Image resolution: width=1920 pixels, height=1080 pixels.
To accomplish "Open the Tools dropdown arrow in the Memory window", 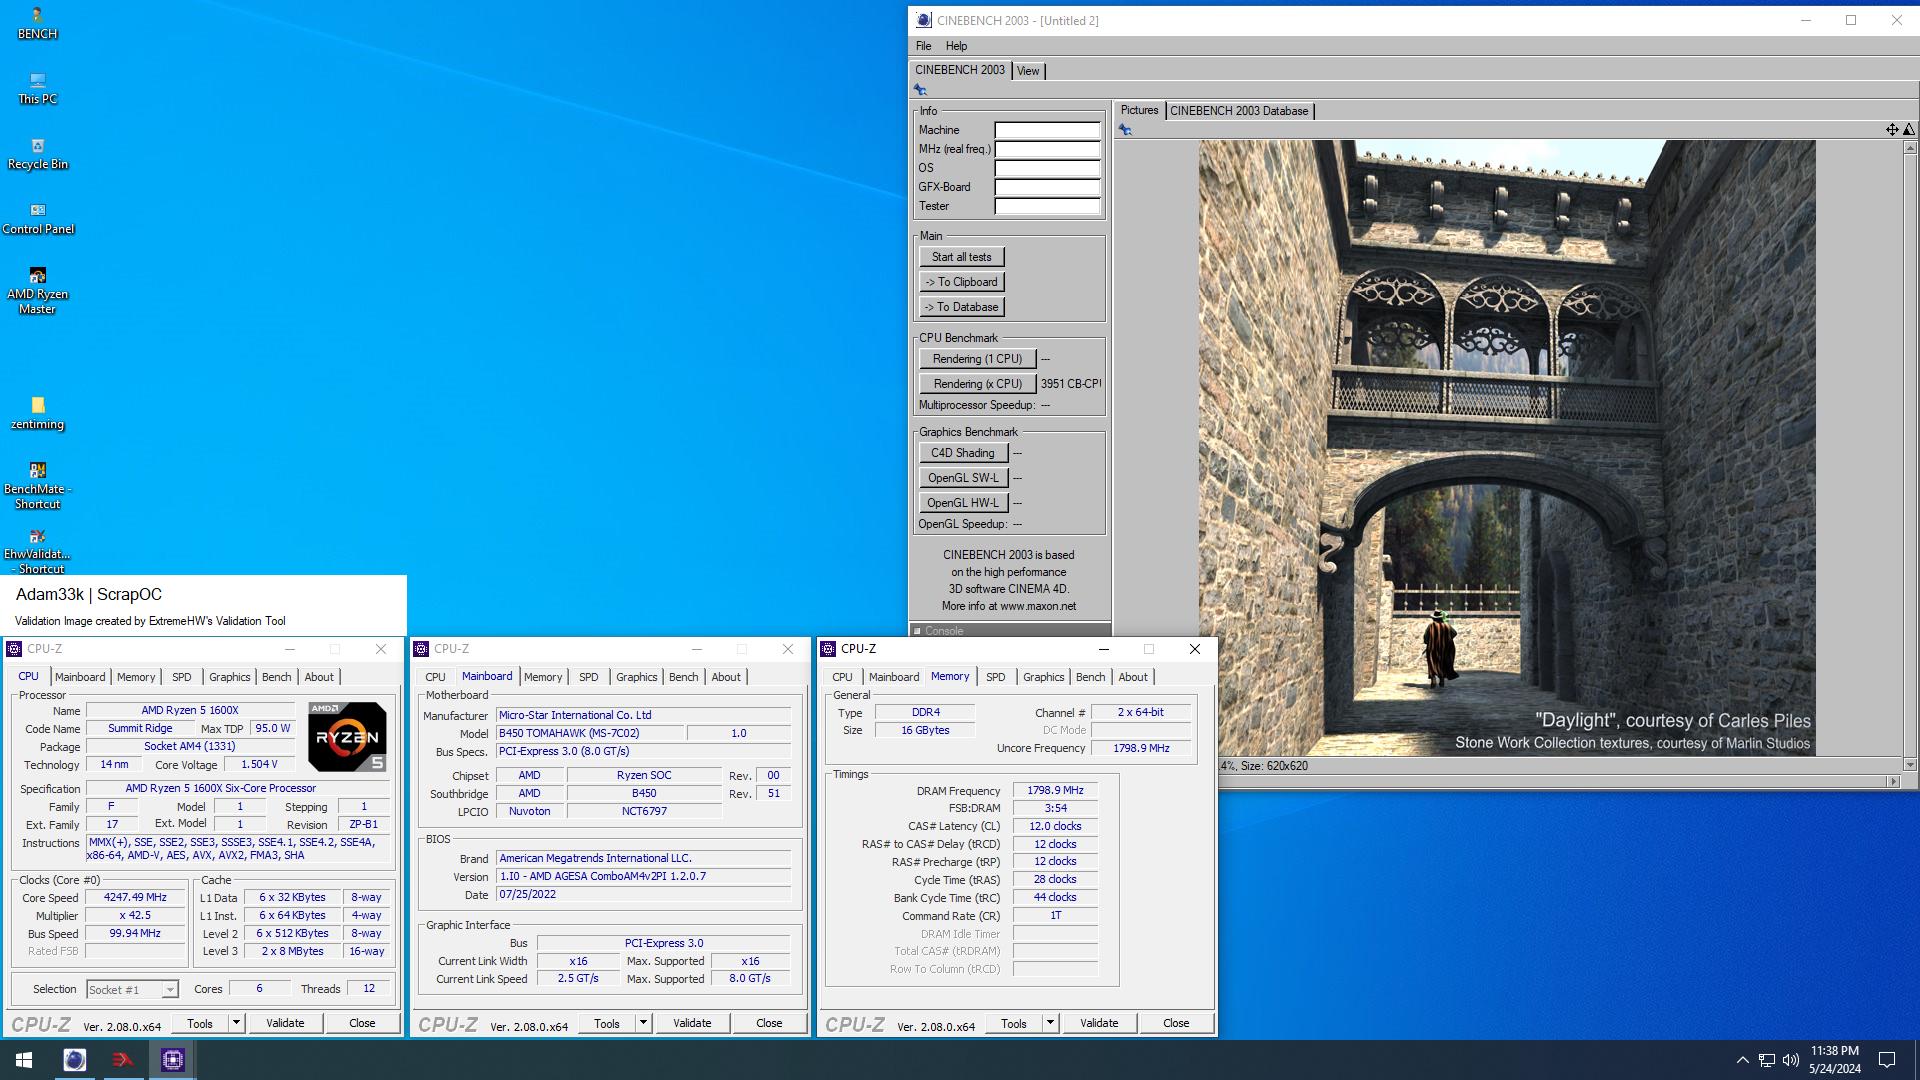I will 1051,1023.
